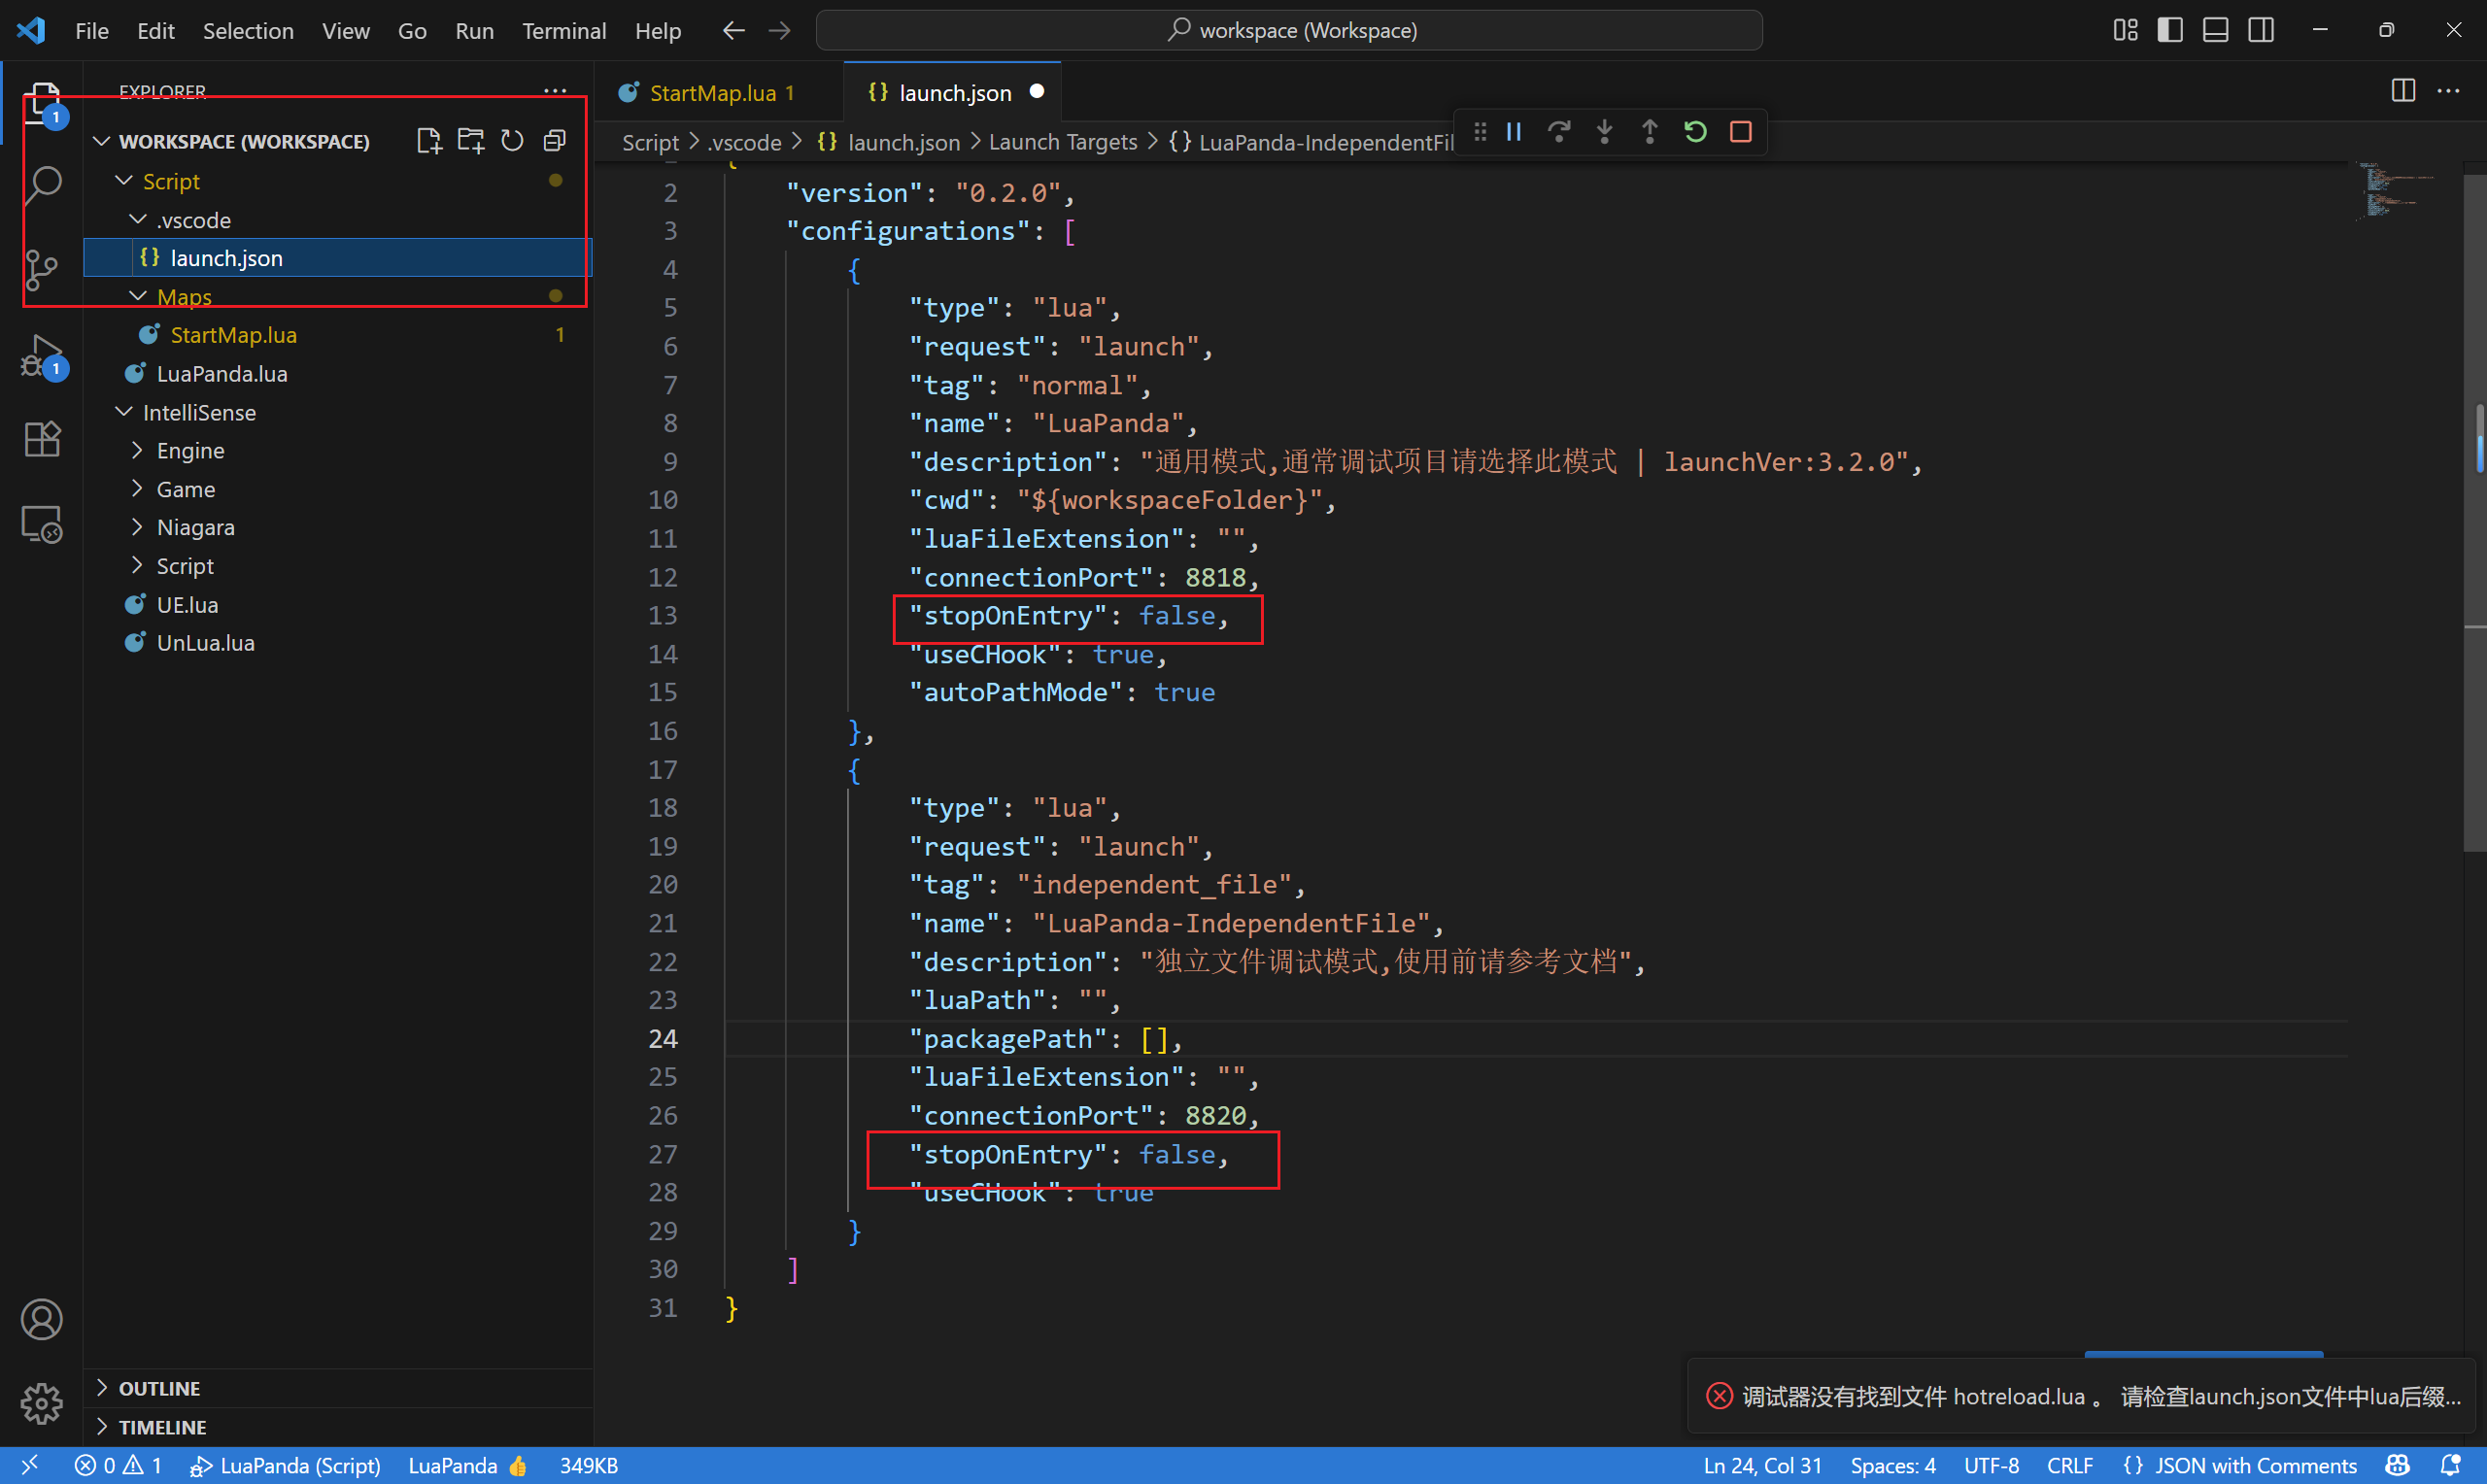This screenshot has width=2487, height=1484.
Task: Toggle secondary side bar layout button
Action: pyautogui.click(x=2260, y=30)
